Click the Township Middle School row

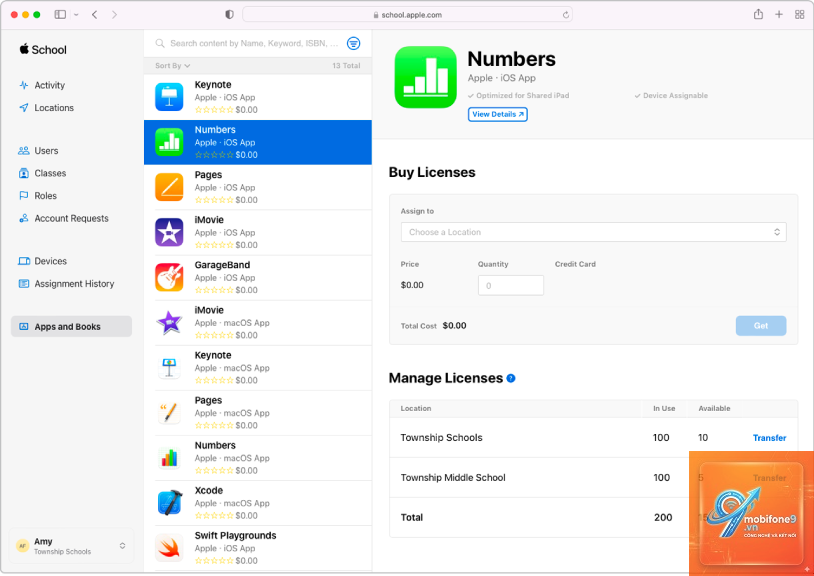593,477
